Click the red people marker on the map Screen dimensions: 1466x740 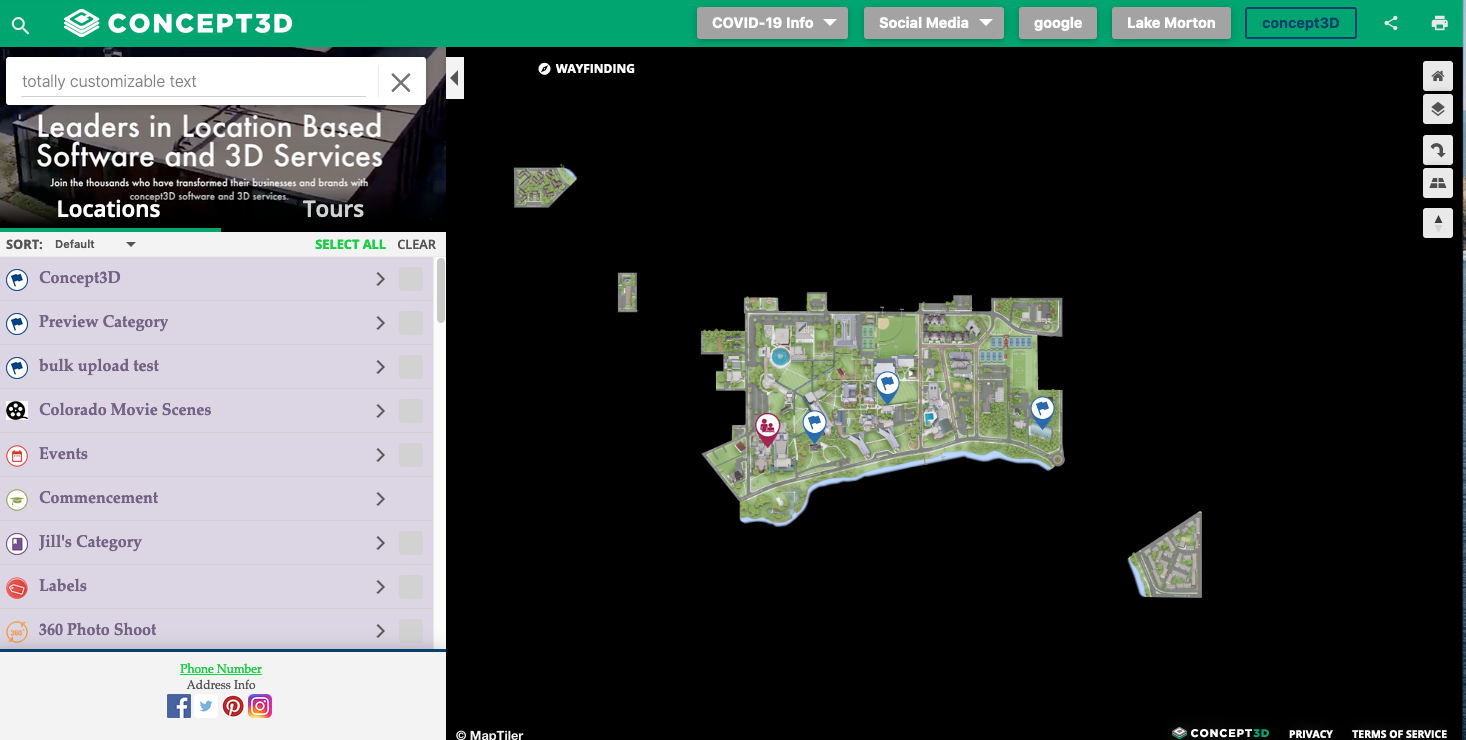[x=767, y=429]
